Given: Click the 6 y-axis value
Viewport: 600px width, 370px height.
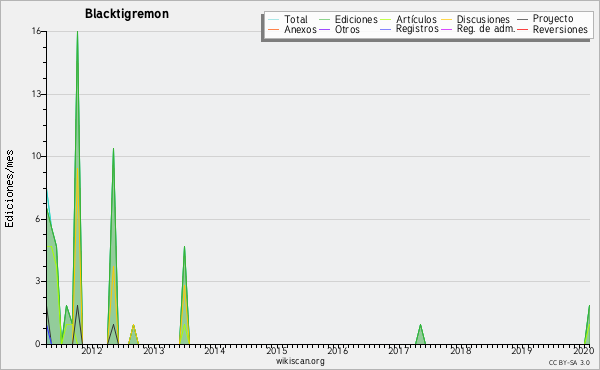Looking at the screenshot, I should point(38,219).
